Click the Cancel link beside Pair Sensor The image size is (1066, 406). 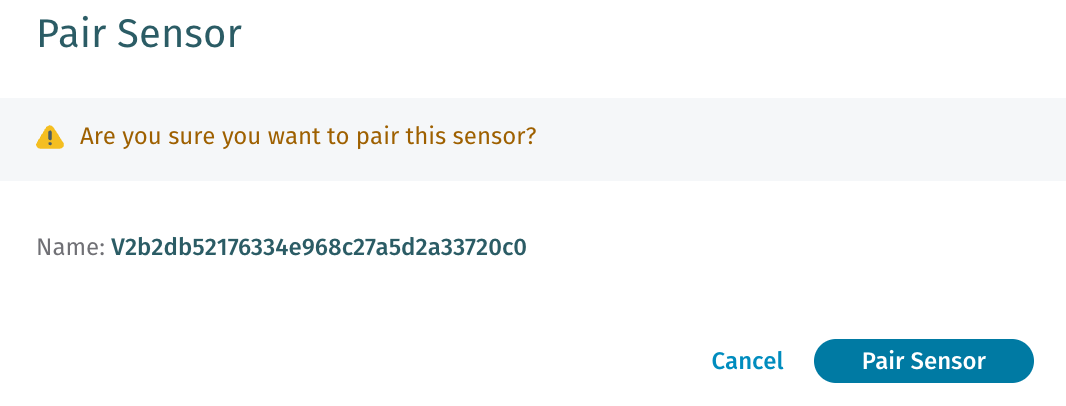747,361
